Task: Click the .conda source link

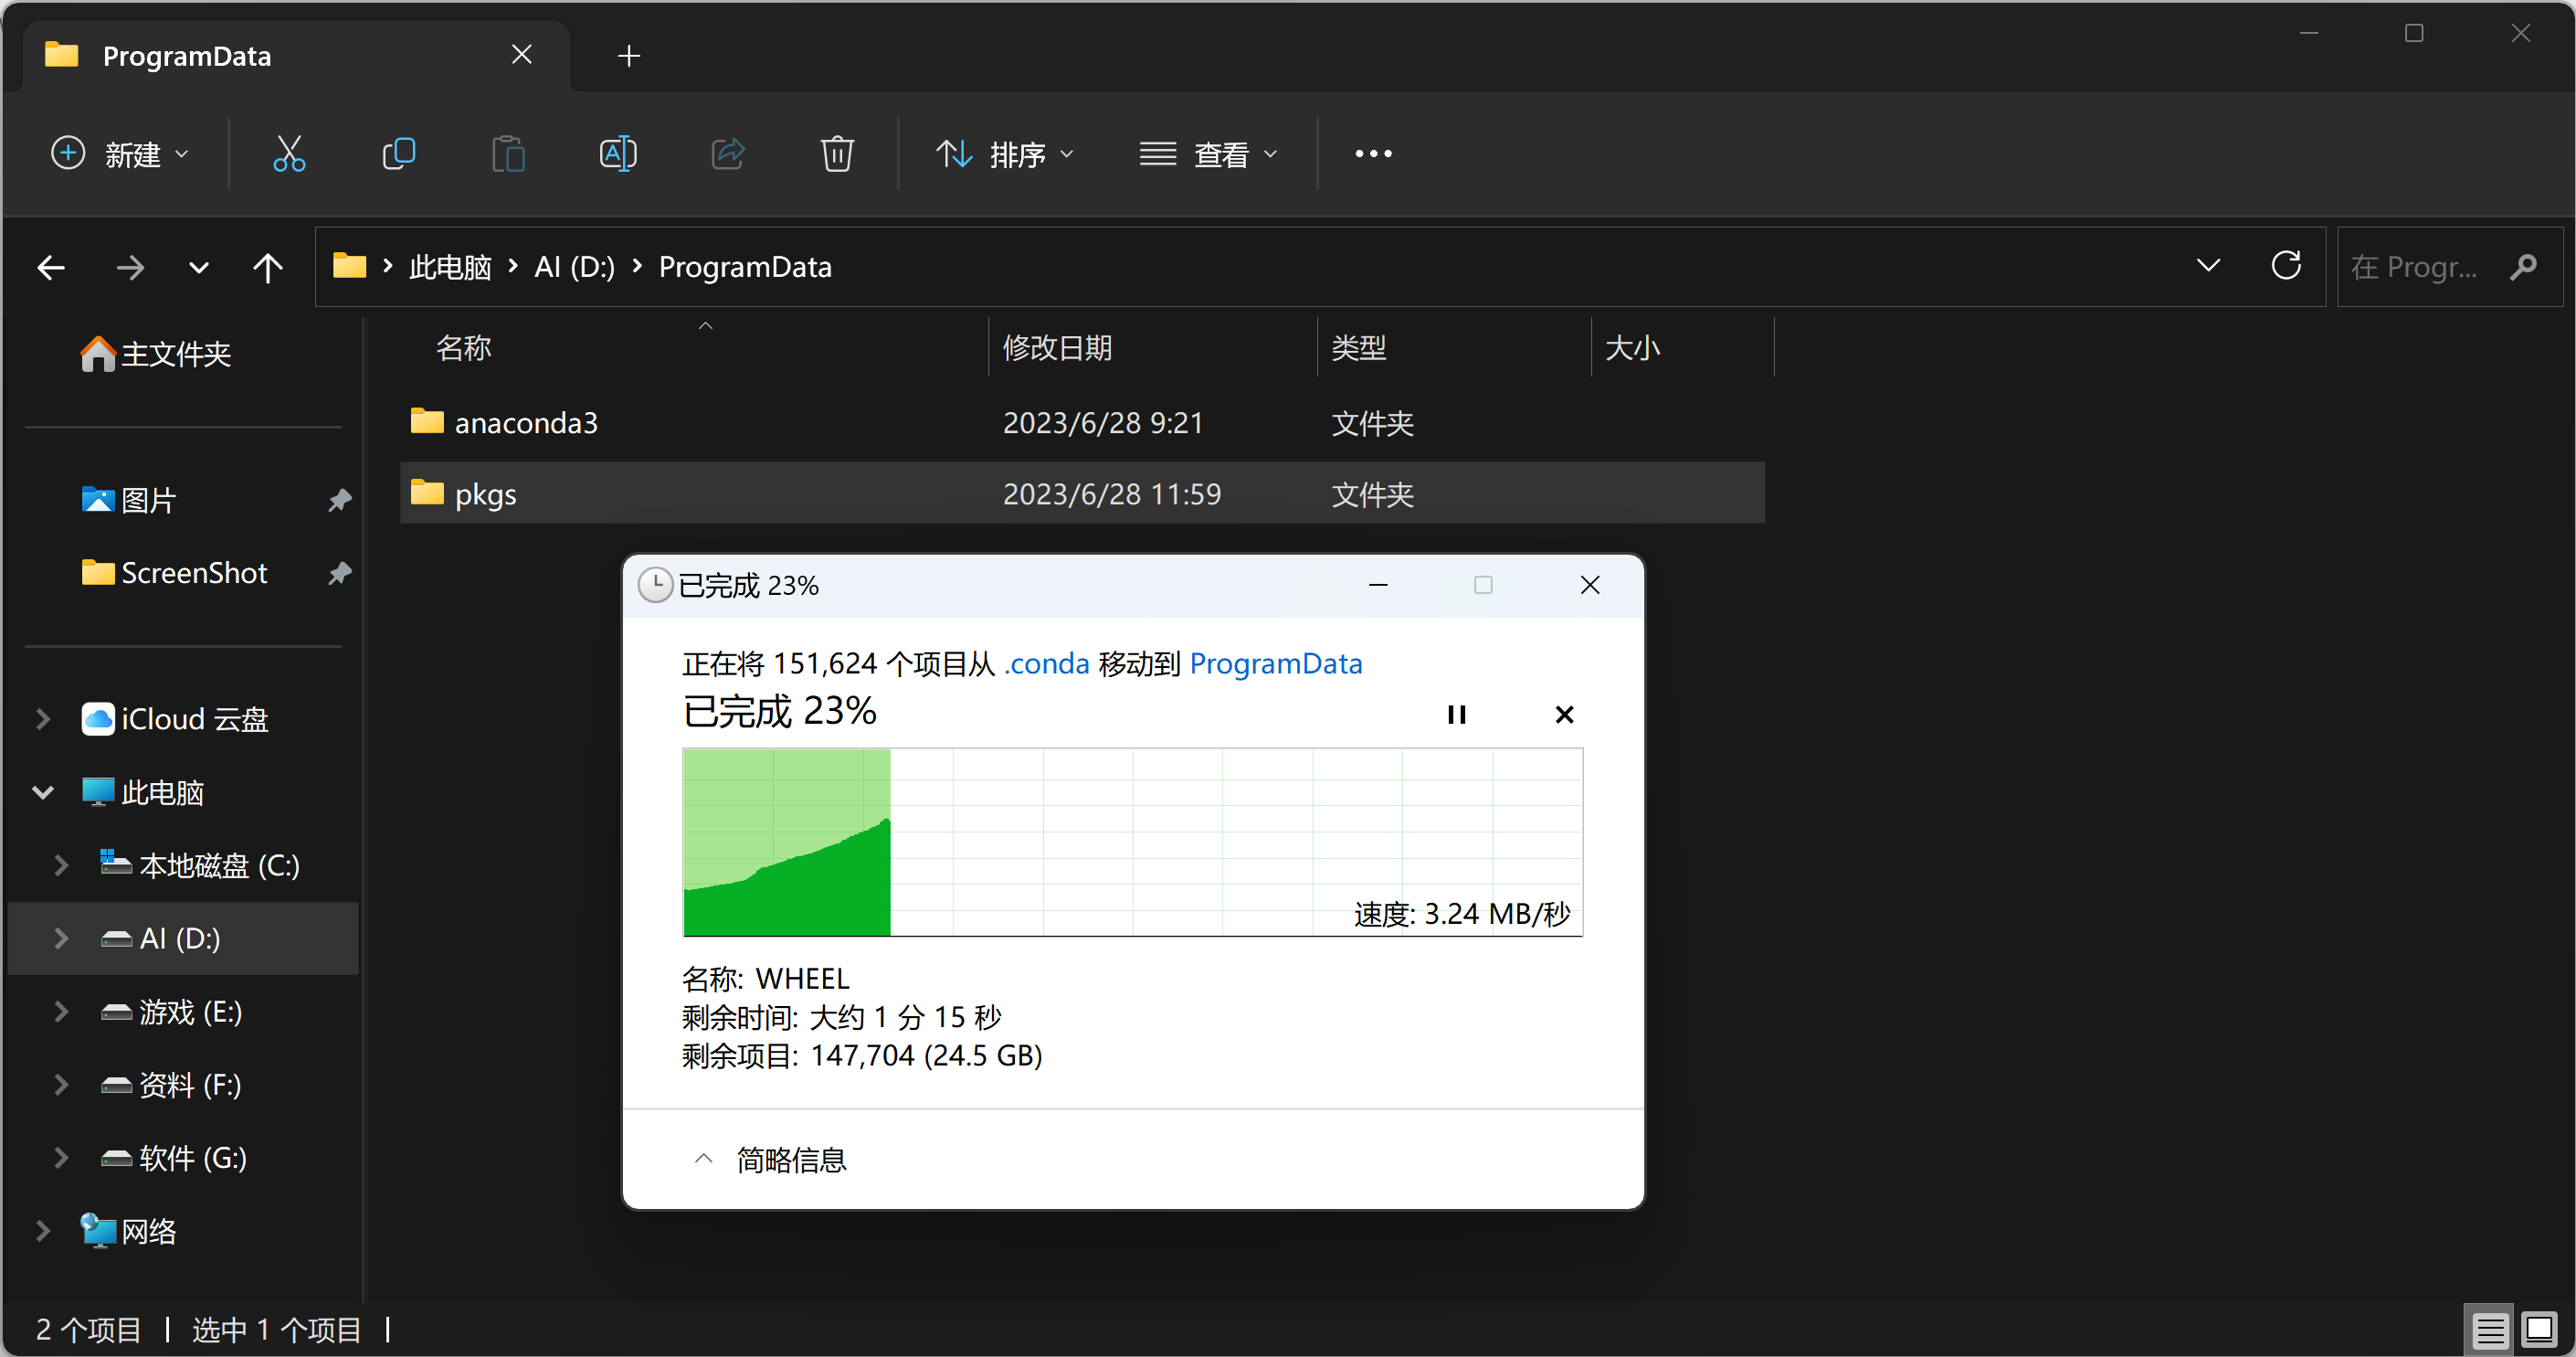Action: pos(1046,664)
